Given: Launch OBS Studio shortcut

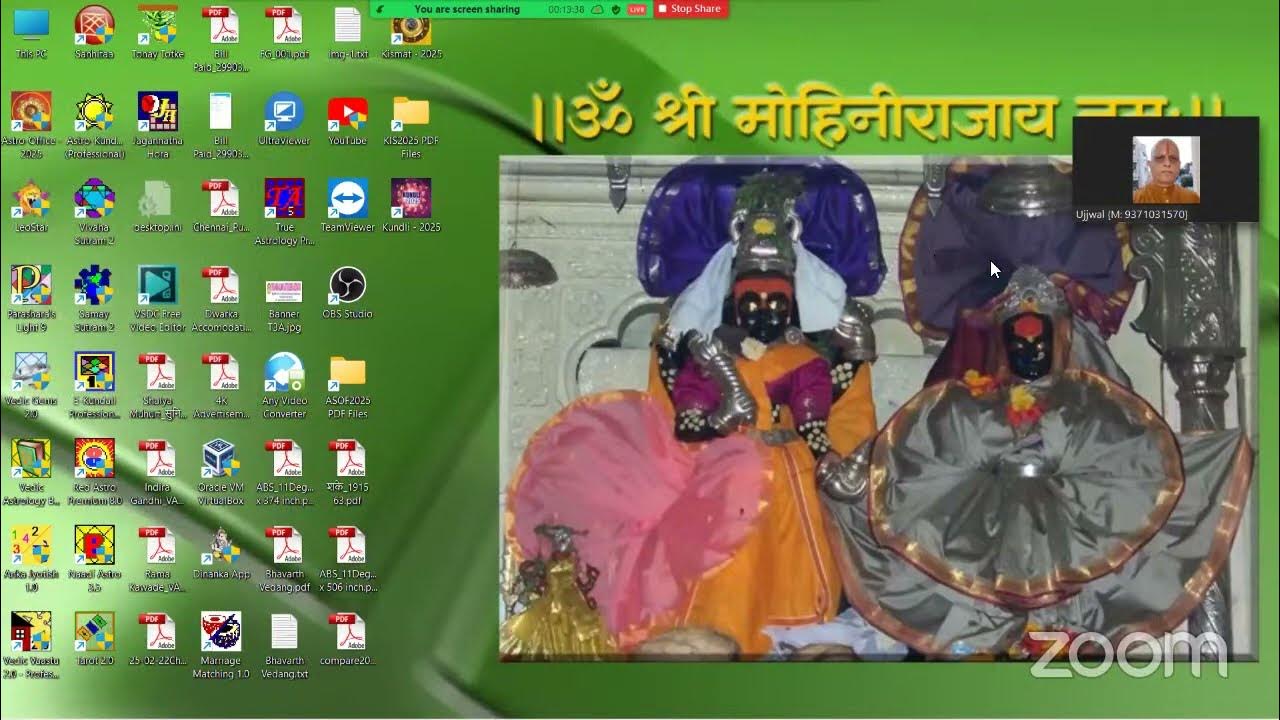Looking at the screenshot, I should tap(347, 293).
